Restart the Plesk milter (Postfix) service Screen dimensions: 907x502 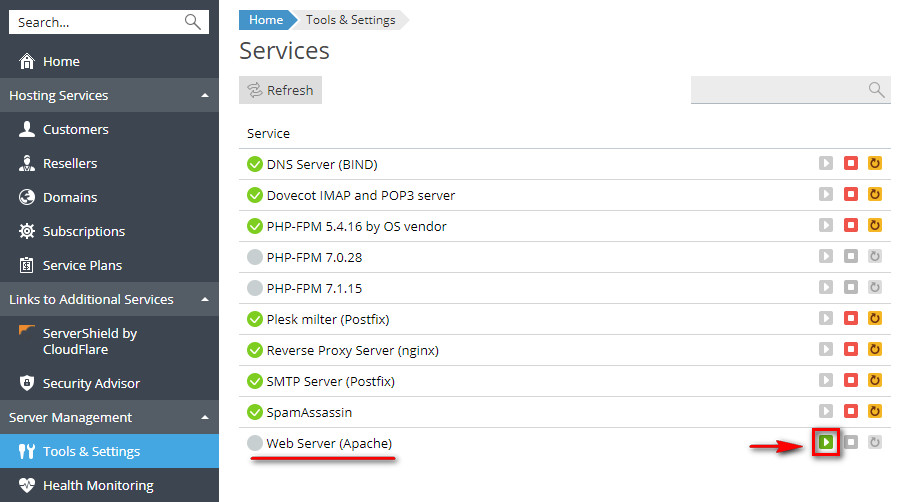click(875, 318)
